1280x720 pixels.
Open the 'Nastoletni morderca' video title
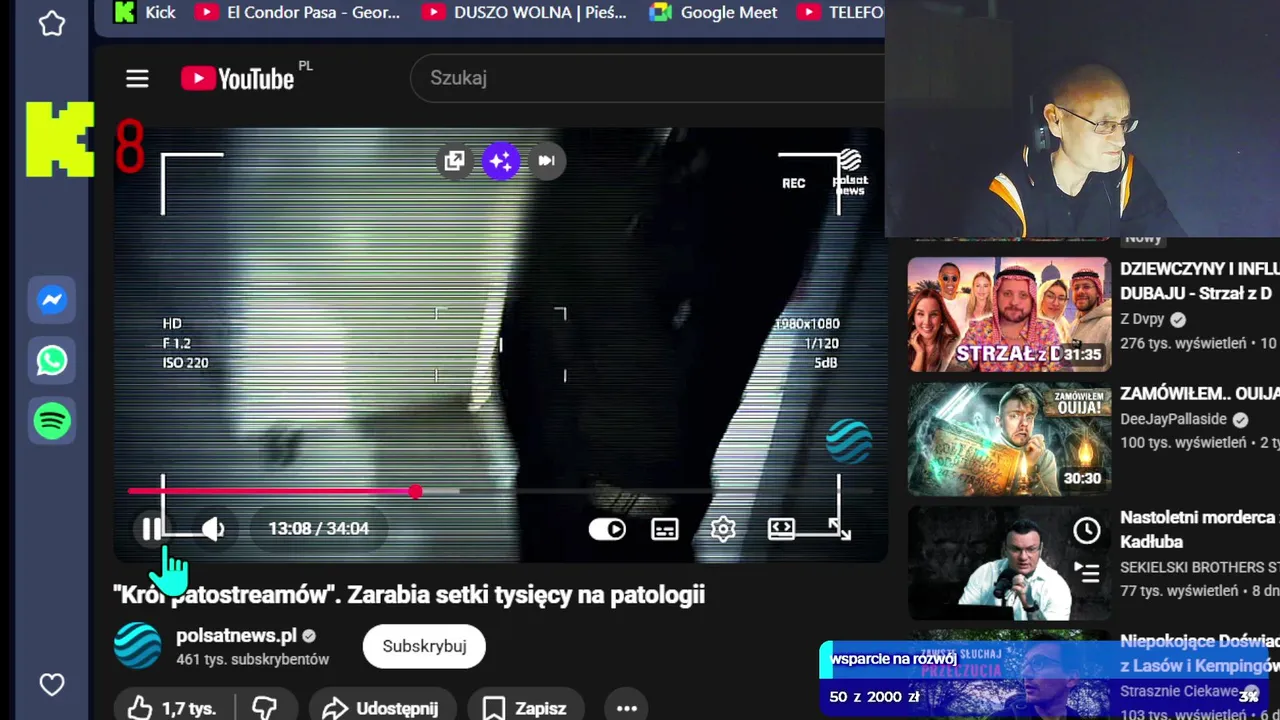pos(1200,530)
